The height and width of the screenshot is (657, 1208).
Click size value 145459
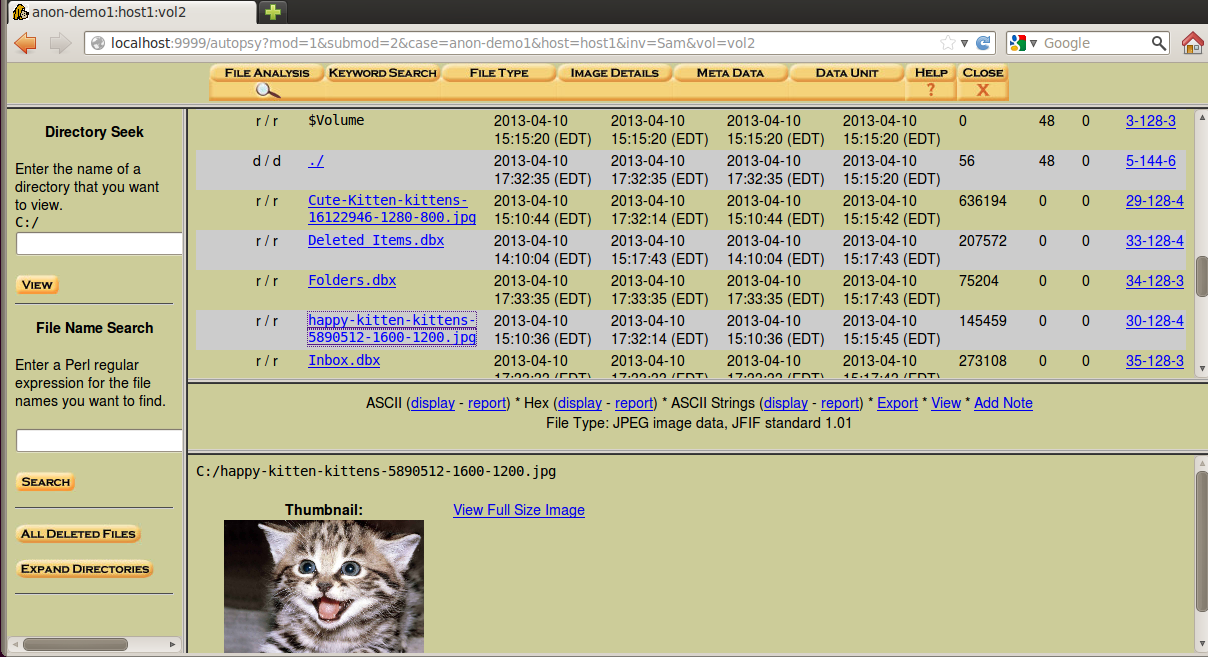point(983,320)
